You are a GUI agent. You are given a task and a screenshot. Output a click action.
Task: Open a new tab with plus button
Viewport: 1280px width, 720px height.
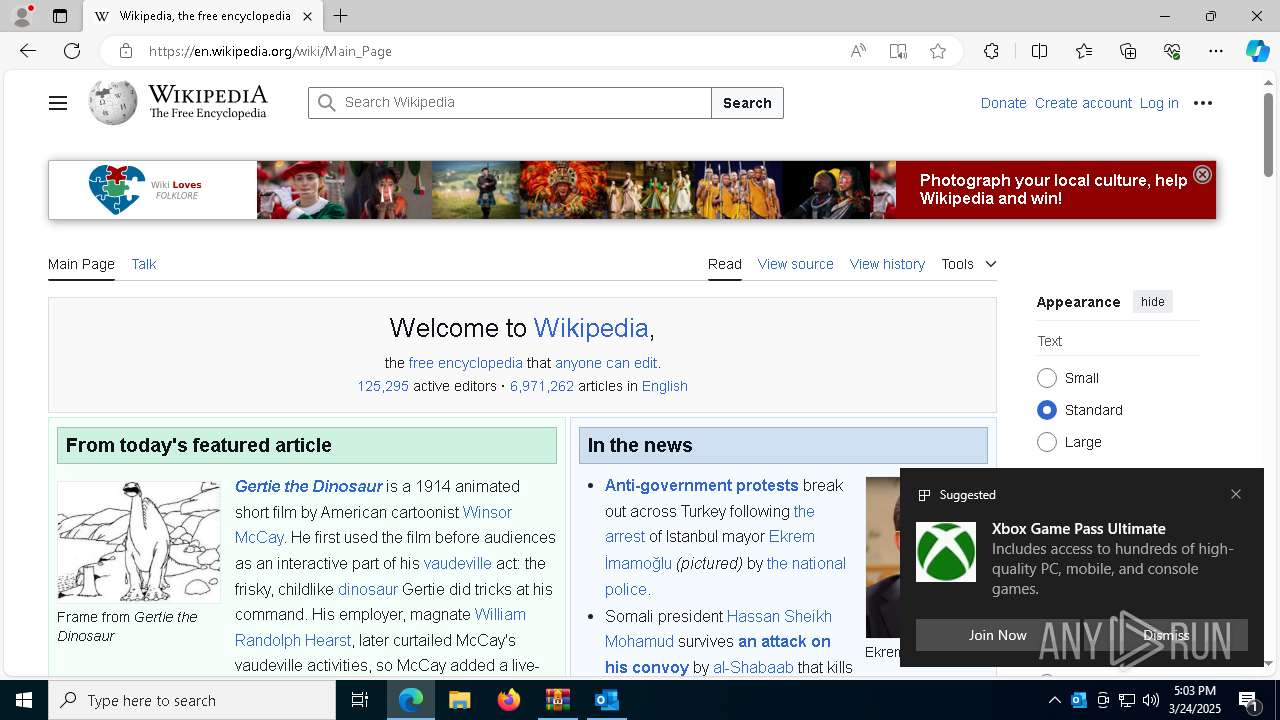(x=340, y=16)
